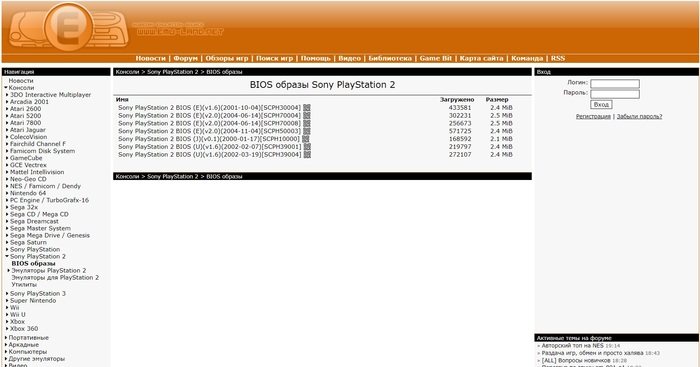Click the Загружено column header
Image resolution: width=700 pixels, height=367 pixels.
tap(457, 100)
